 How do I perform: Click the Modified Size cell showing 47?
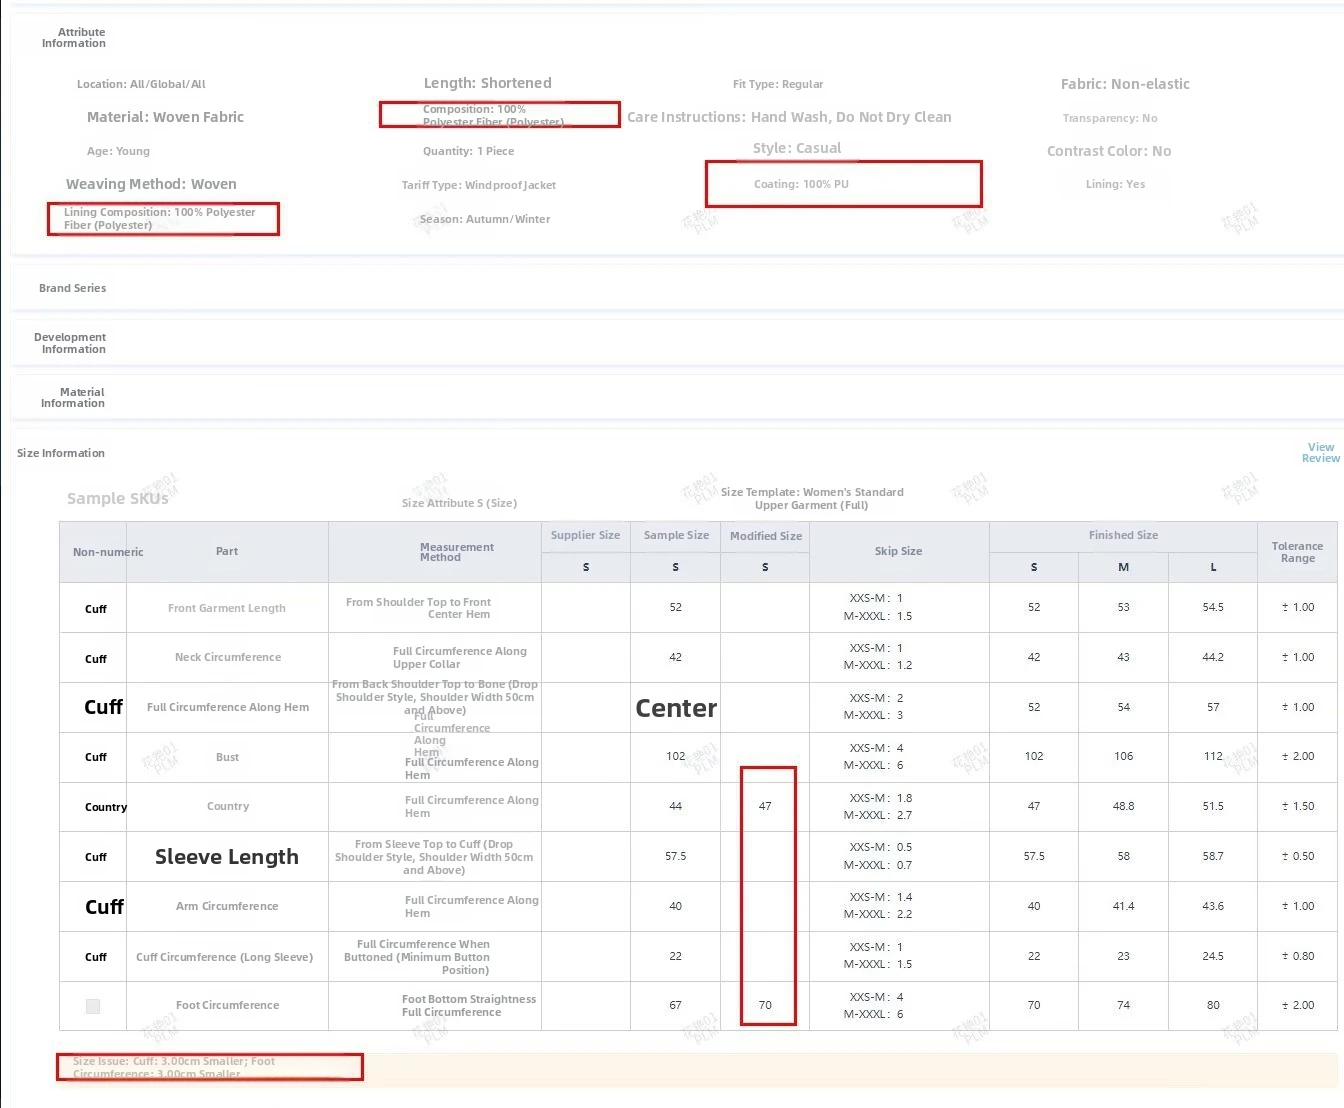click(765, 806)
